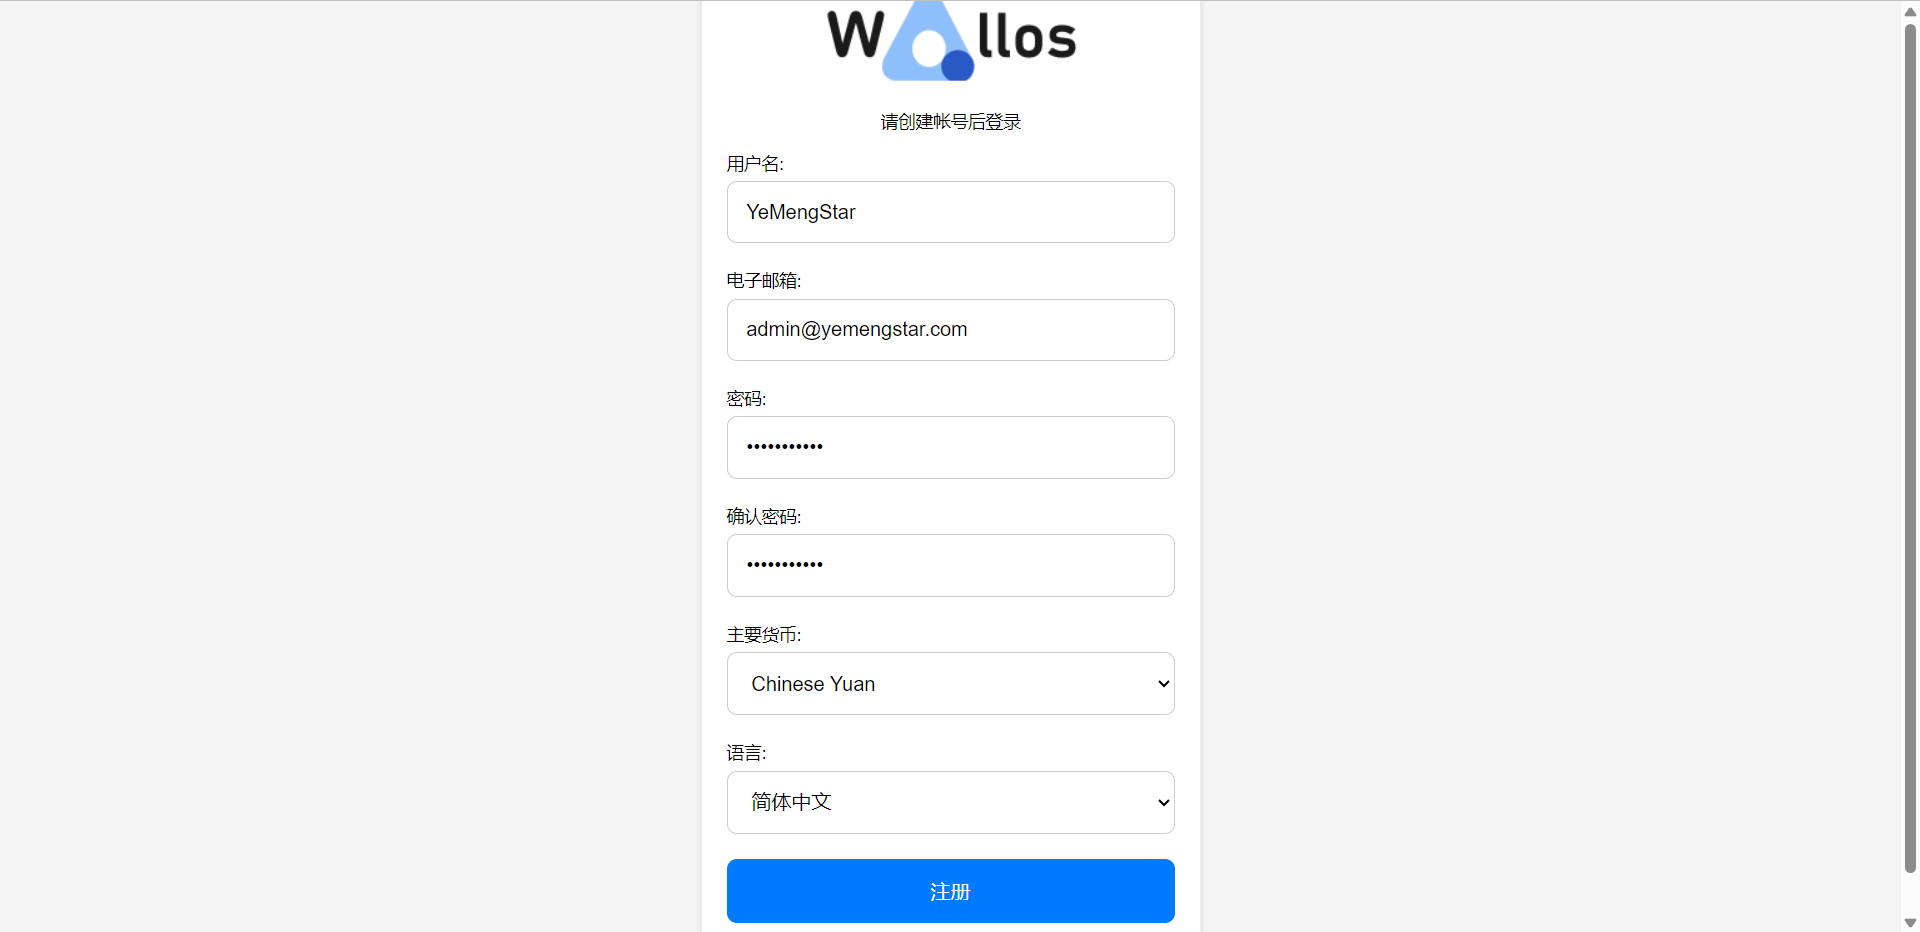1920x932 pixels.
Task: Click the blue 注册 register button
Action: coord(950,891)
